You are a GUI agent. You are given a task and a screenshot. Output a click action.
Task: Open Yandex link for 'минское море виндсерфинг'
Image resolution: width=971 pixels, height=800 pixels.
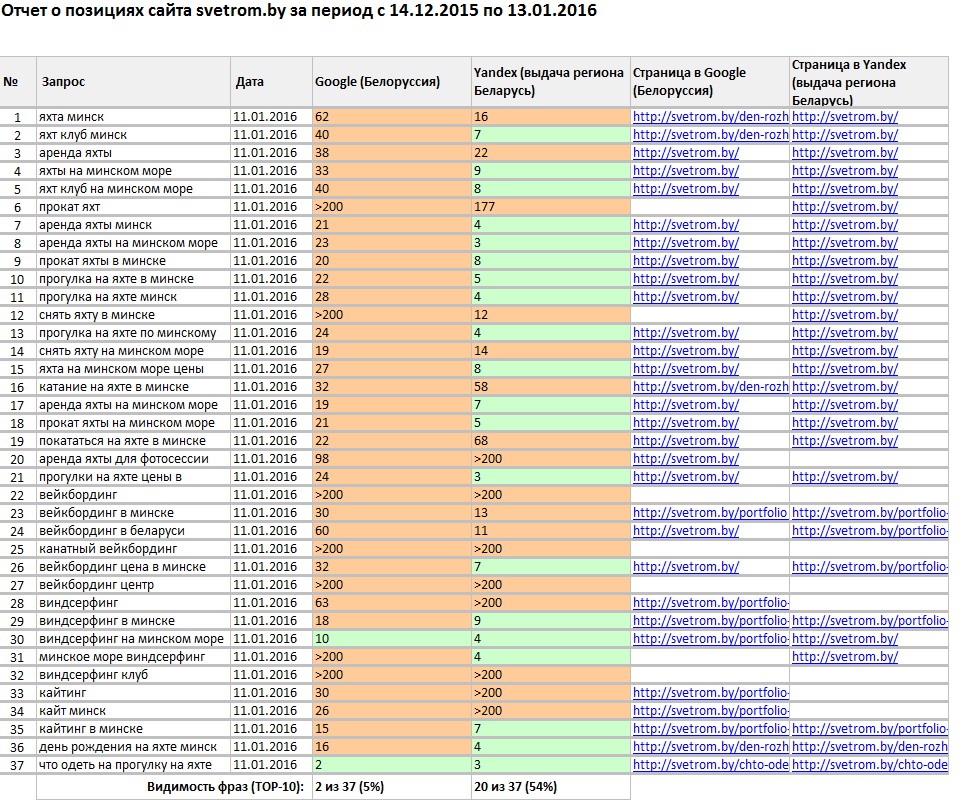(845, 656)
